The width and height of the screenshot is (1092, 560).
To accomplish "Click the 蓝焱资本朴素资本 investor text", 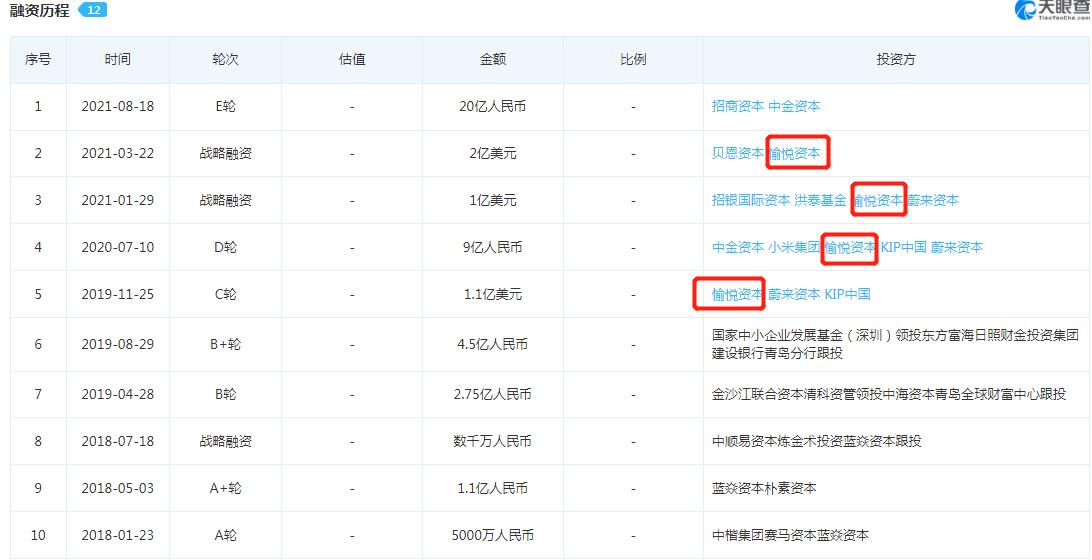I will pos(764,488).
